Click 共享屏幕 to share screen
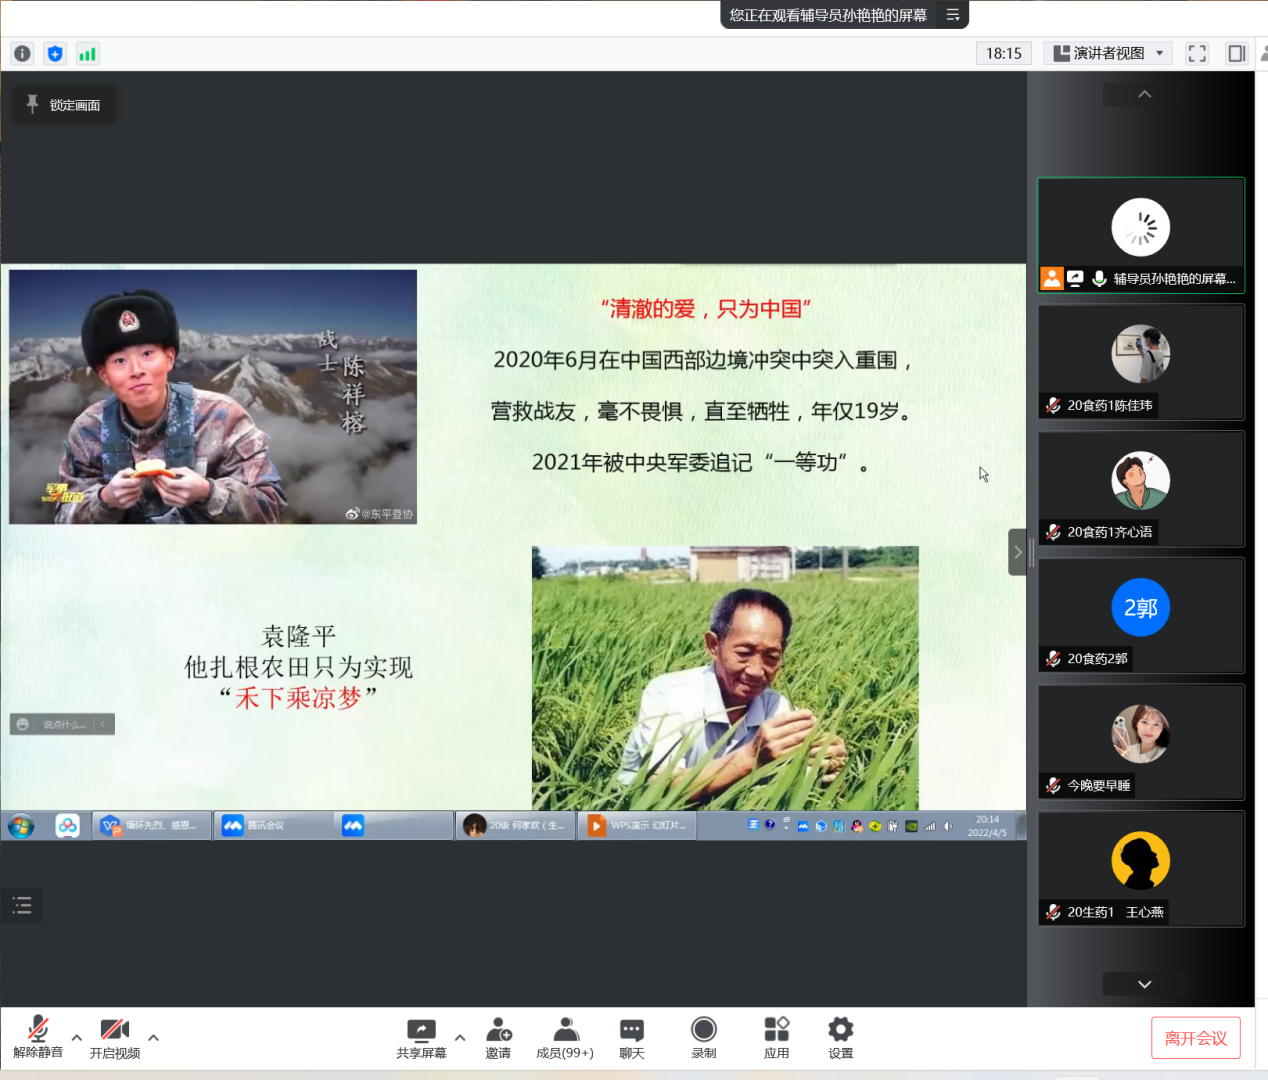1268x1080 pixels. pos(421,1037)
